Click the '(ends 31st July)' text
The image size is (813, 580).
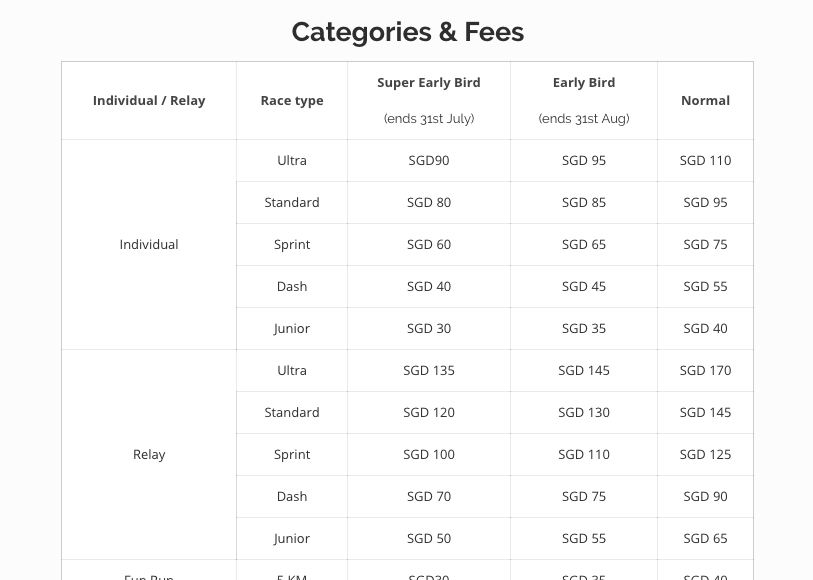click(429, 118)
